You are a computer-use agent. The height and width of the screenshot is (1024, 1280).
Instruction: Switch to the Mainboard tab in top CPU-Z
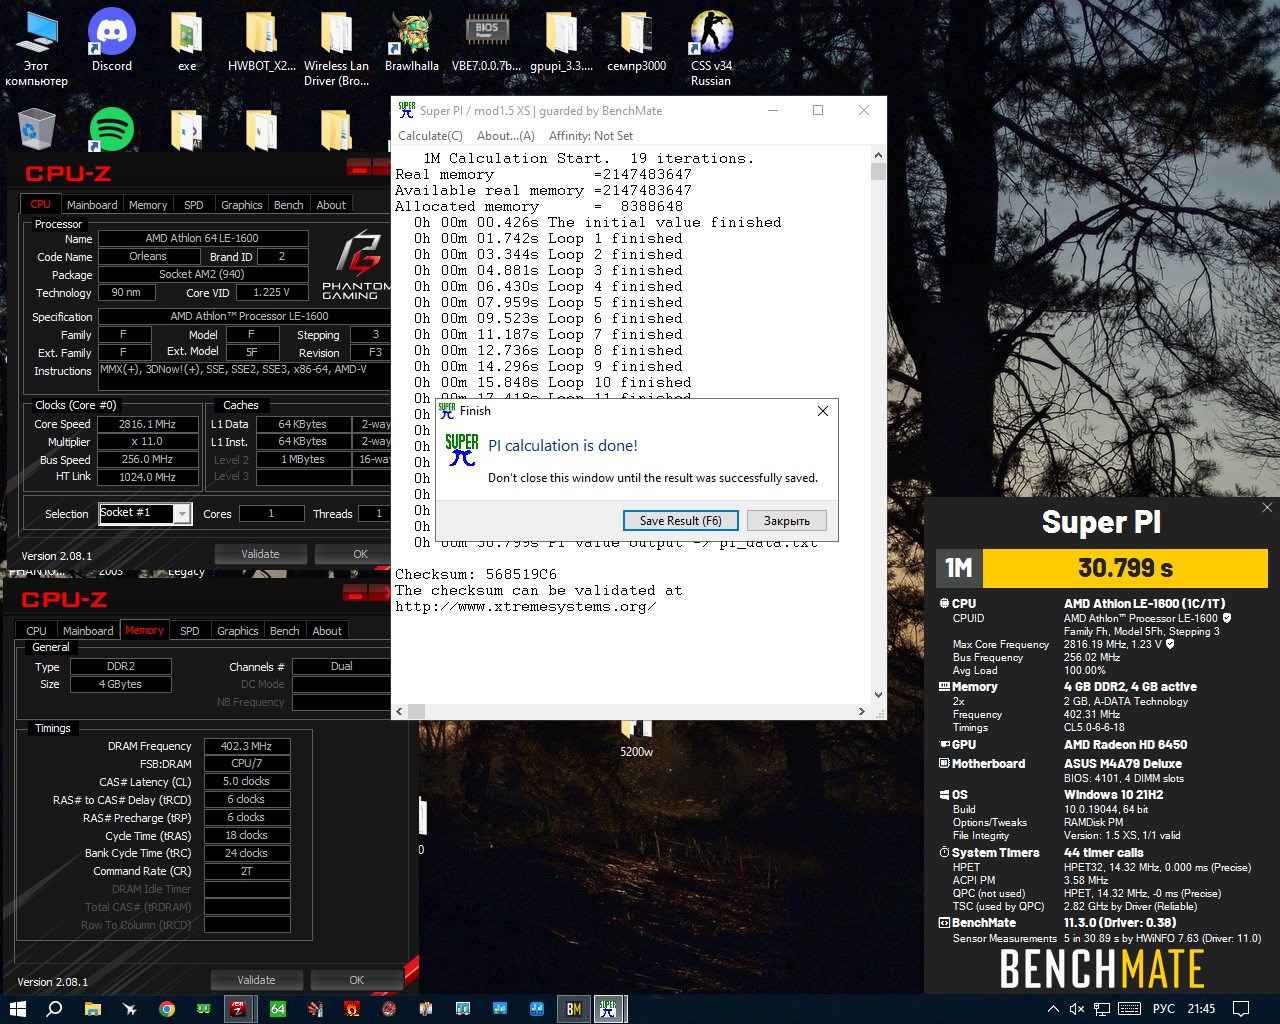92,204
